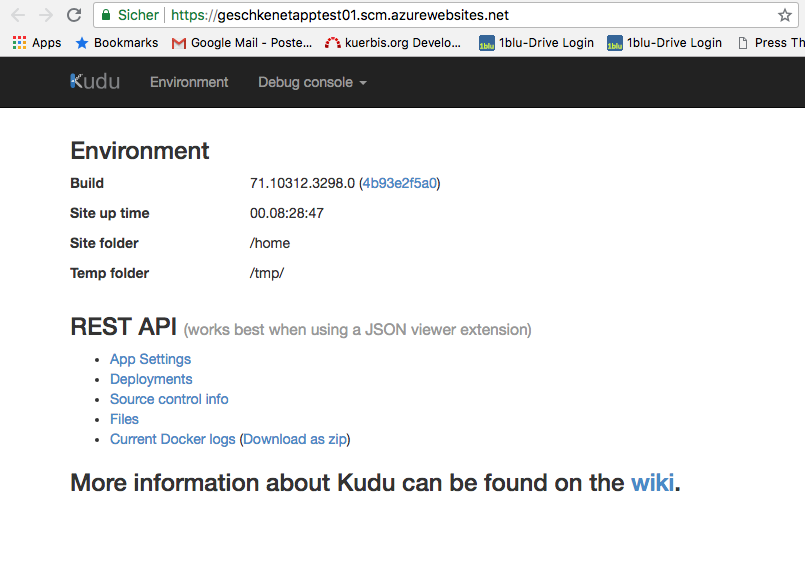
Task: Click the REST API heading
Action: coord(123,327)
